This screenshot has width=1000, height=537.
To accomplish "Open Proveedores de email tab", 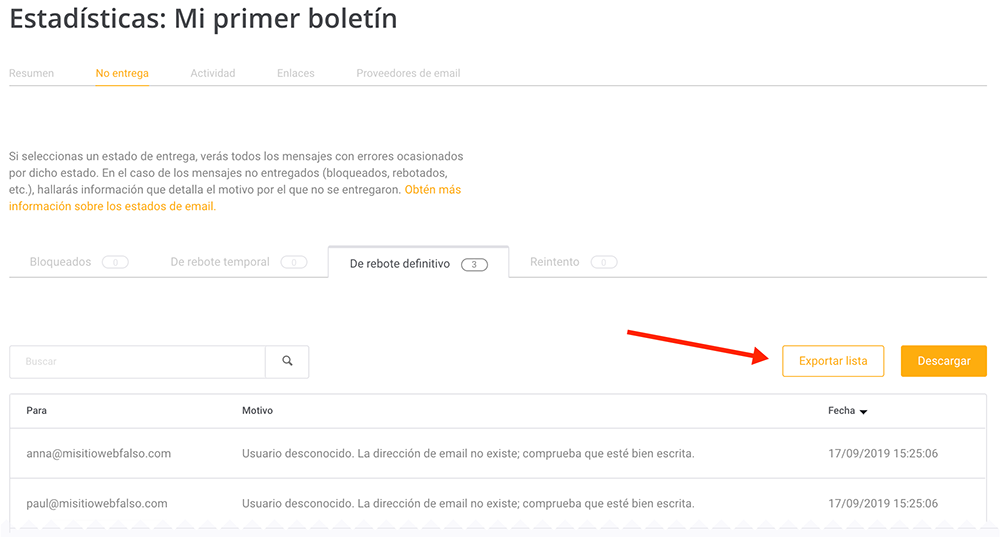I will pyautogui.click(x=408, y=73).
